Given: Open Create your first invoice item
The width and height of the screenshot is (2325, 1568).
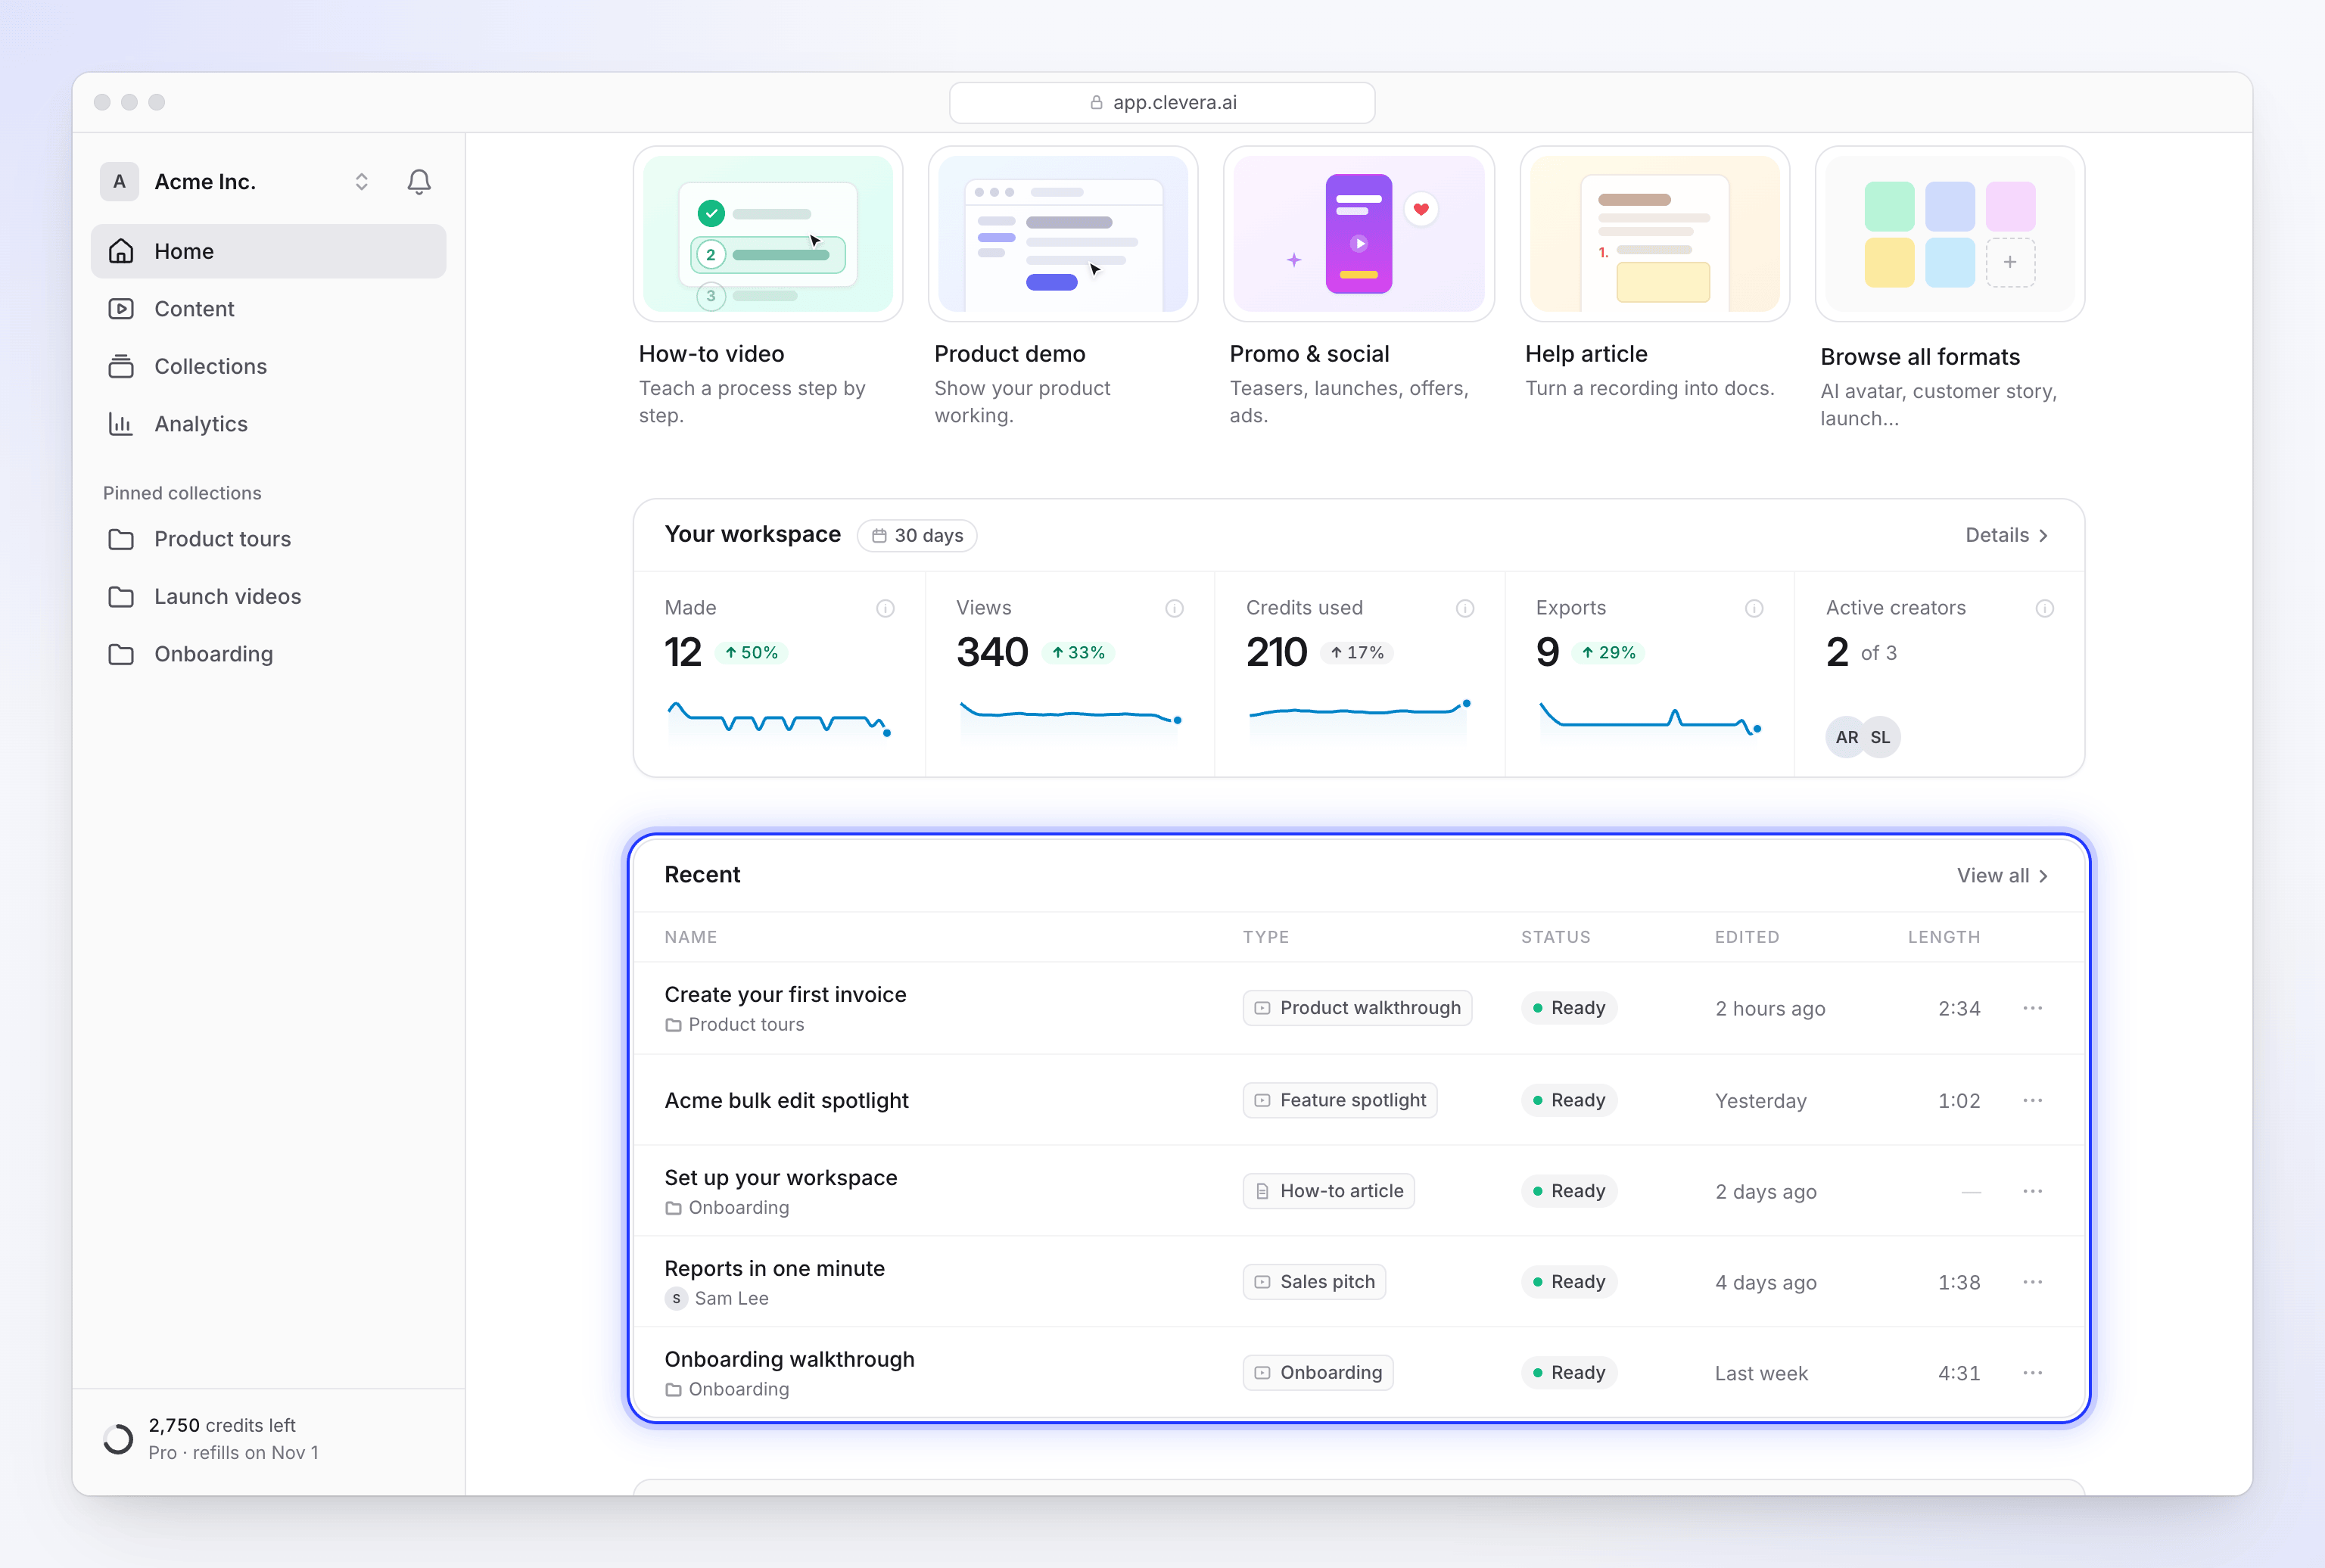Looking at the screenshot, I should [785, 995].
